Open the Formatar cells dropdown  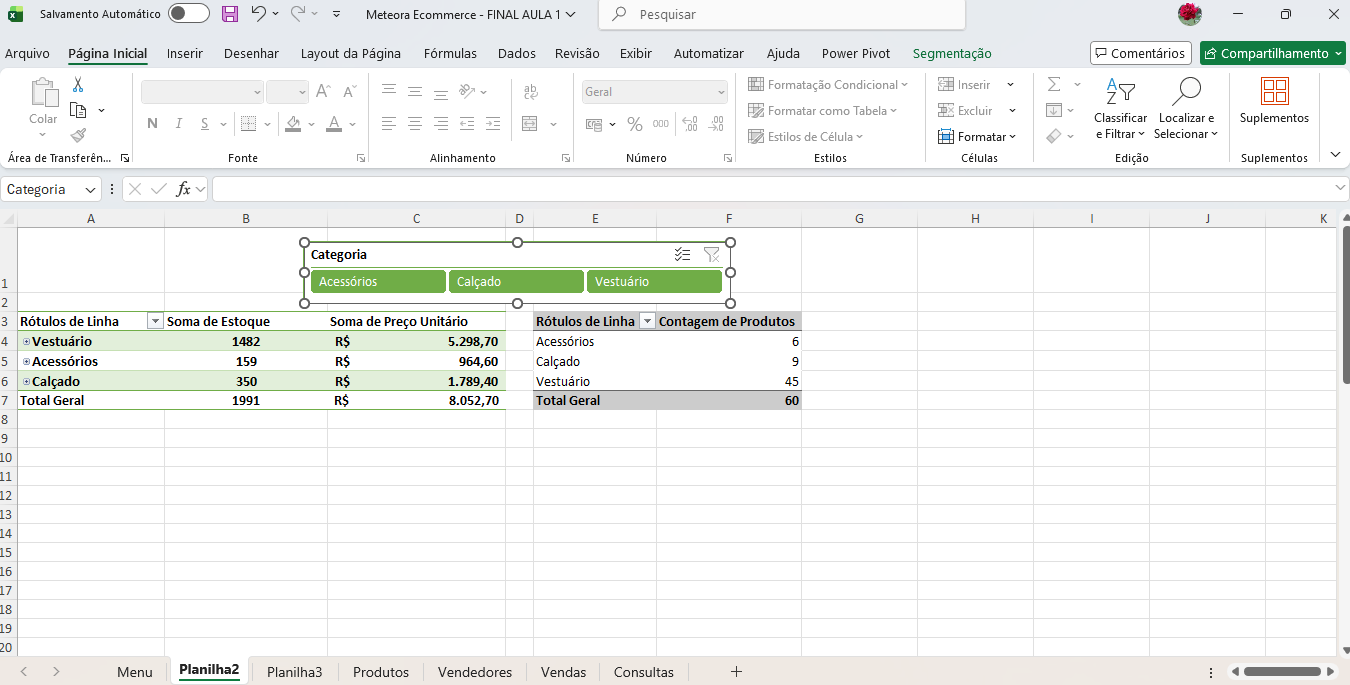[x=977, y=137]
